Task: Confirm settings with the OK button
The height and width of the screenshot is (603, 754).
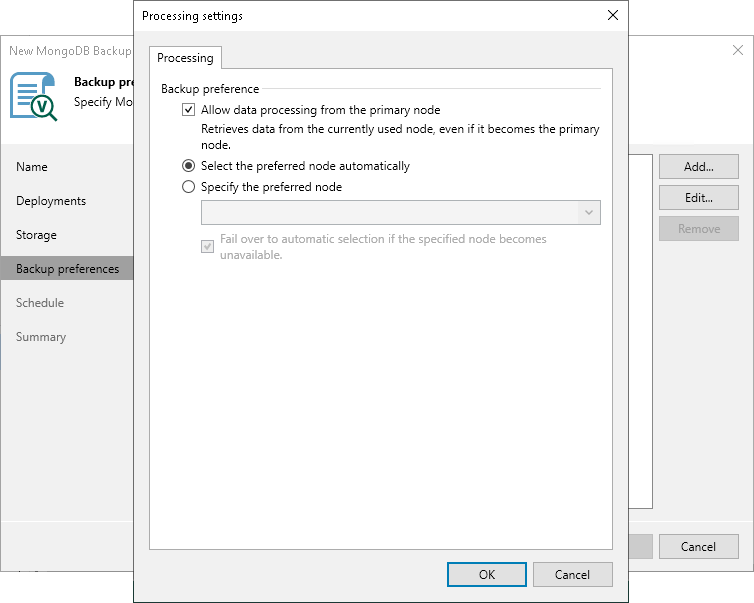Action: click(x=487, y=575)
